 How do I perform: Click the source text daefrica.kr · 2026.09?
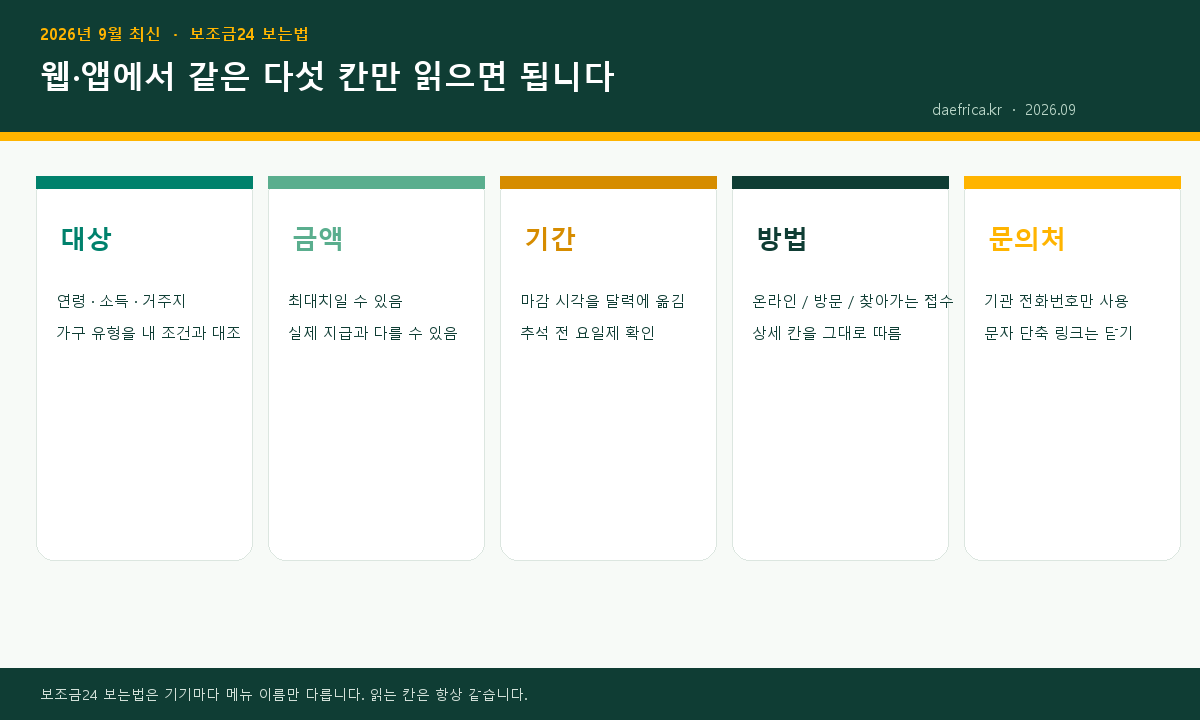coord(1004,110)
